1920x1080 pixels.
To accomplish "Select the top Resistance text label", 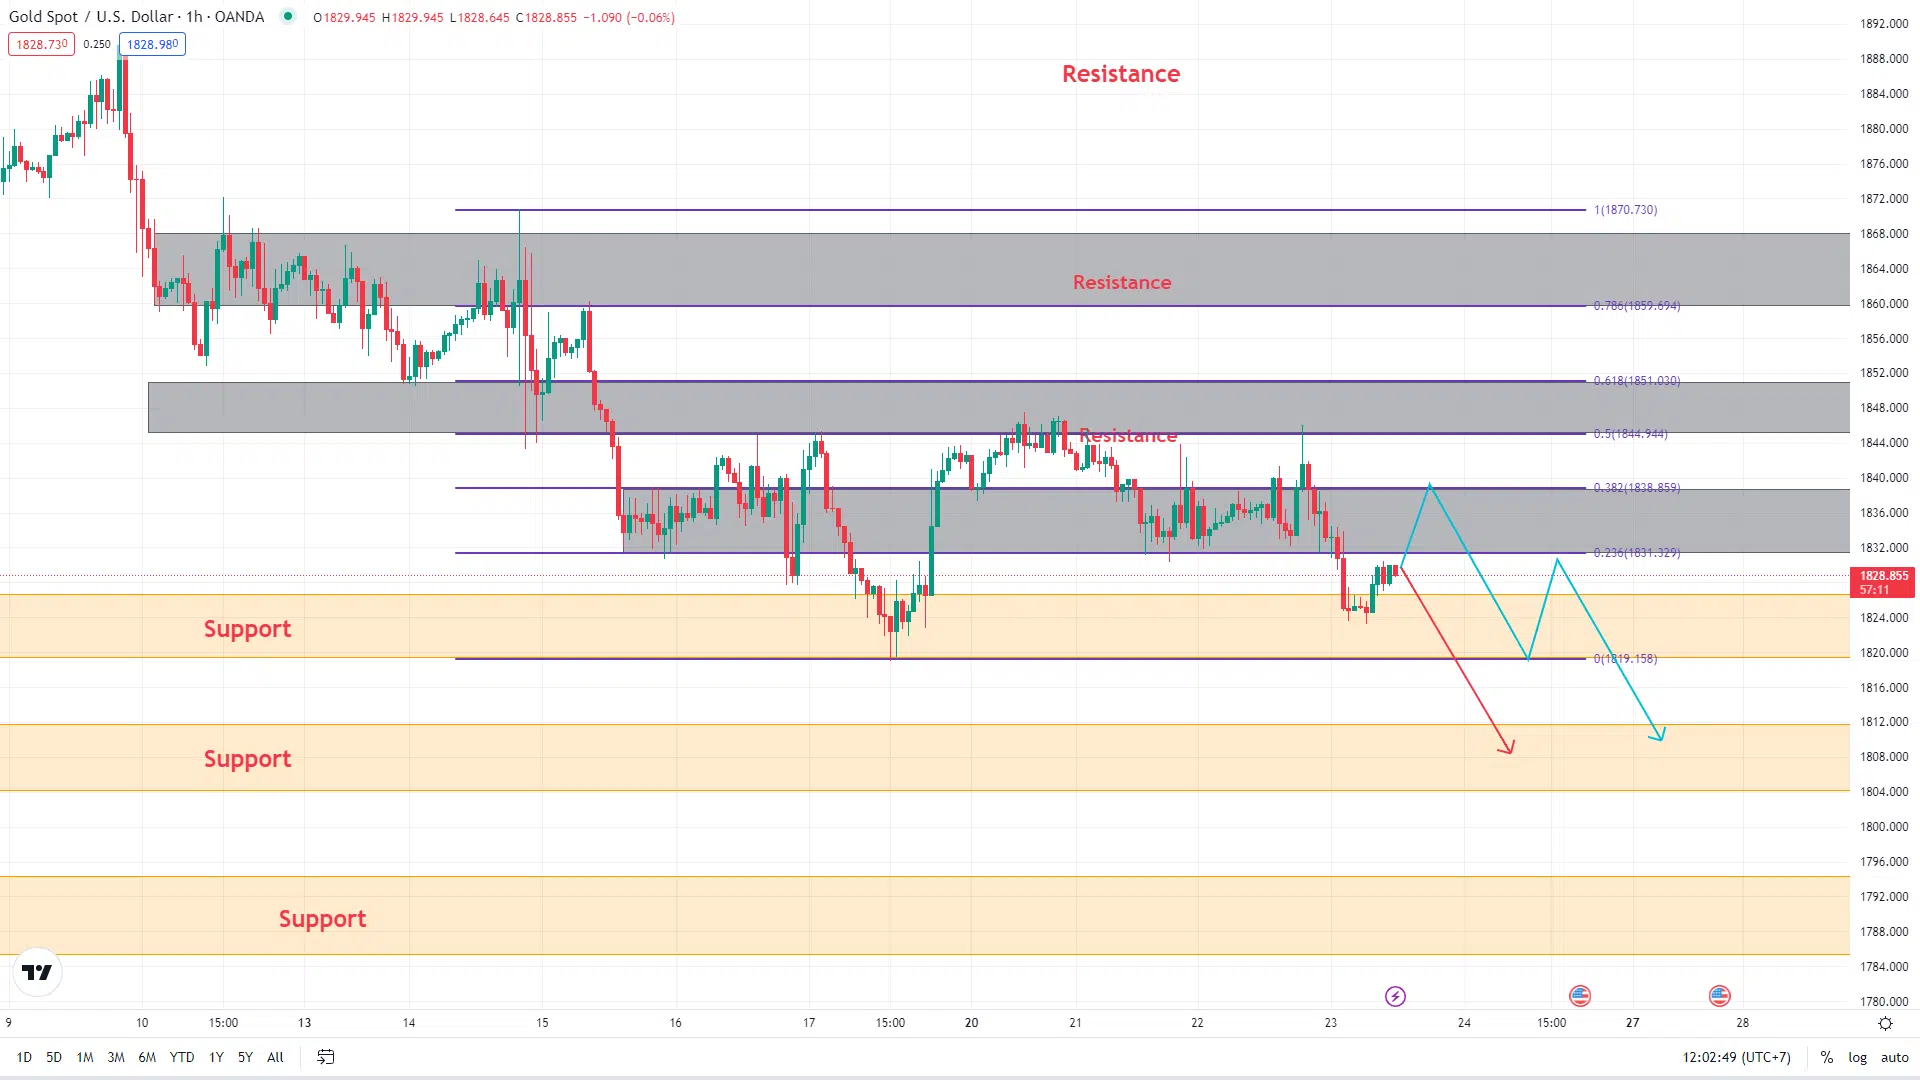I will 1121,74.
